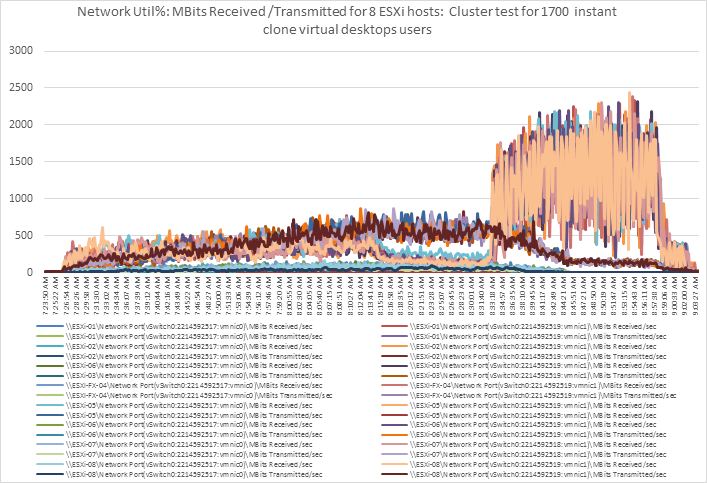The width and height of the screenshot is (707, 483).
Task: Select legend entry ESXi-FX-04 vmnic0 MBits Received/sec
Action: coord(179,386)
